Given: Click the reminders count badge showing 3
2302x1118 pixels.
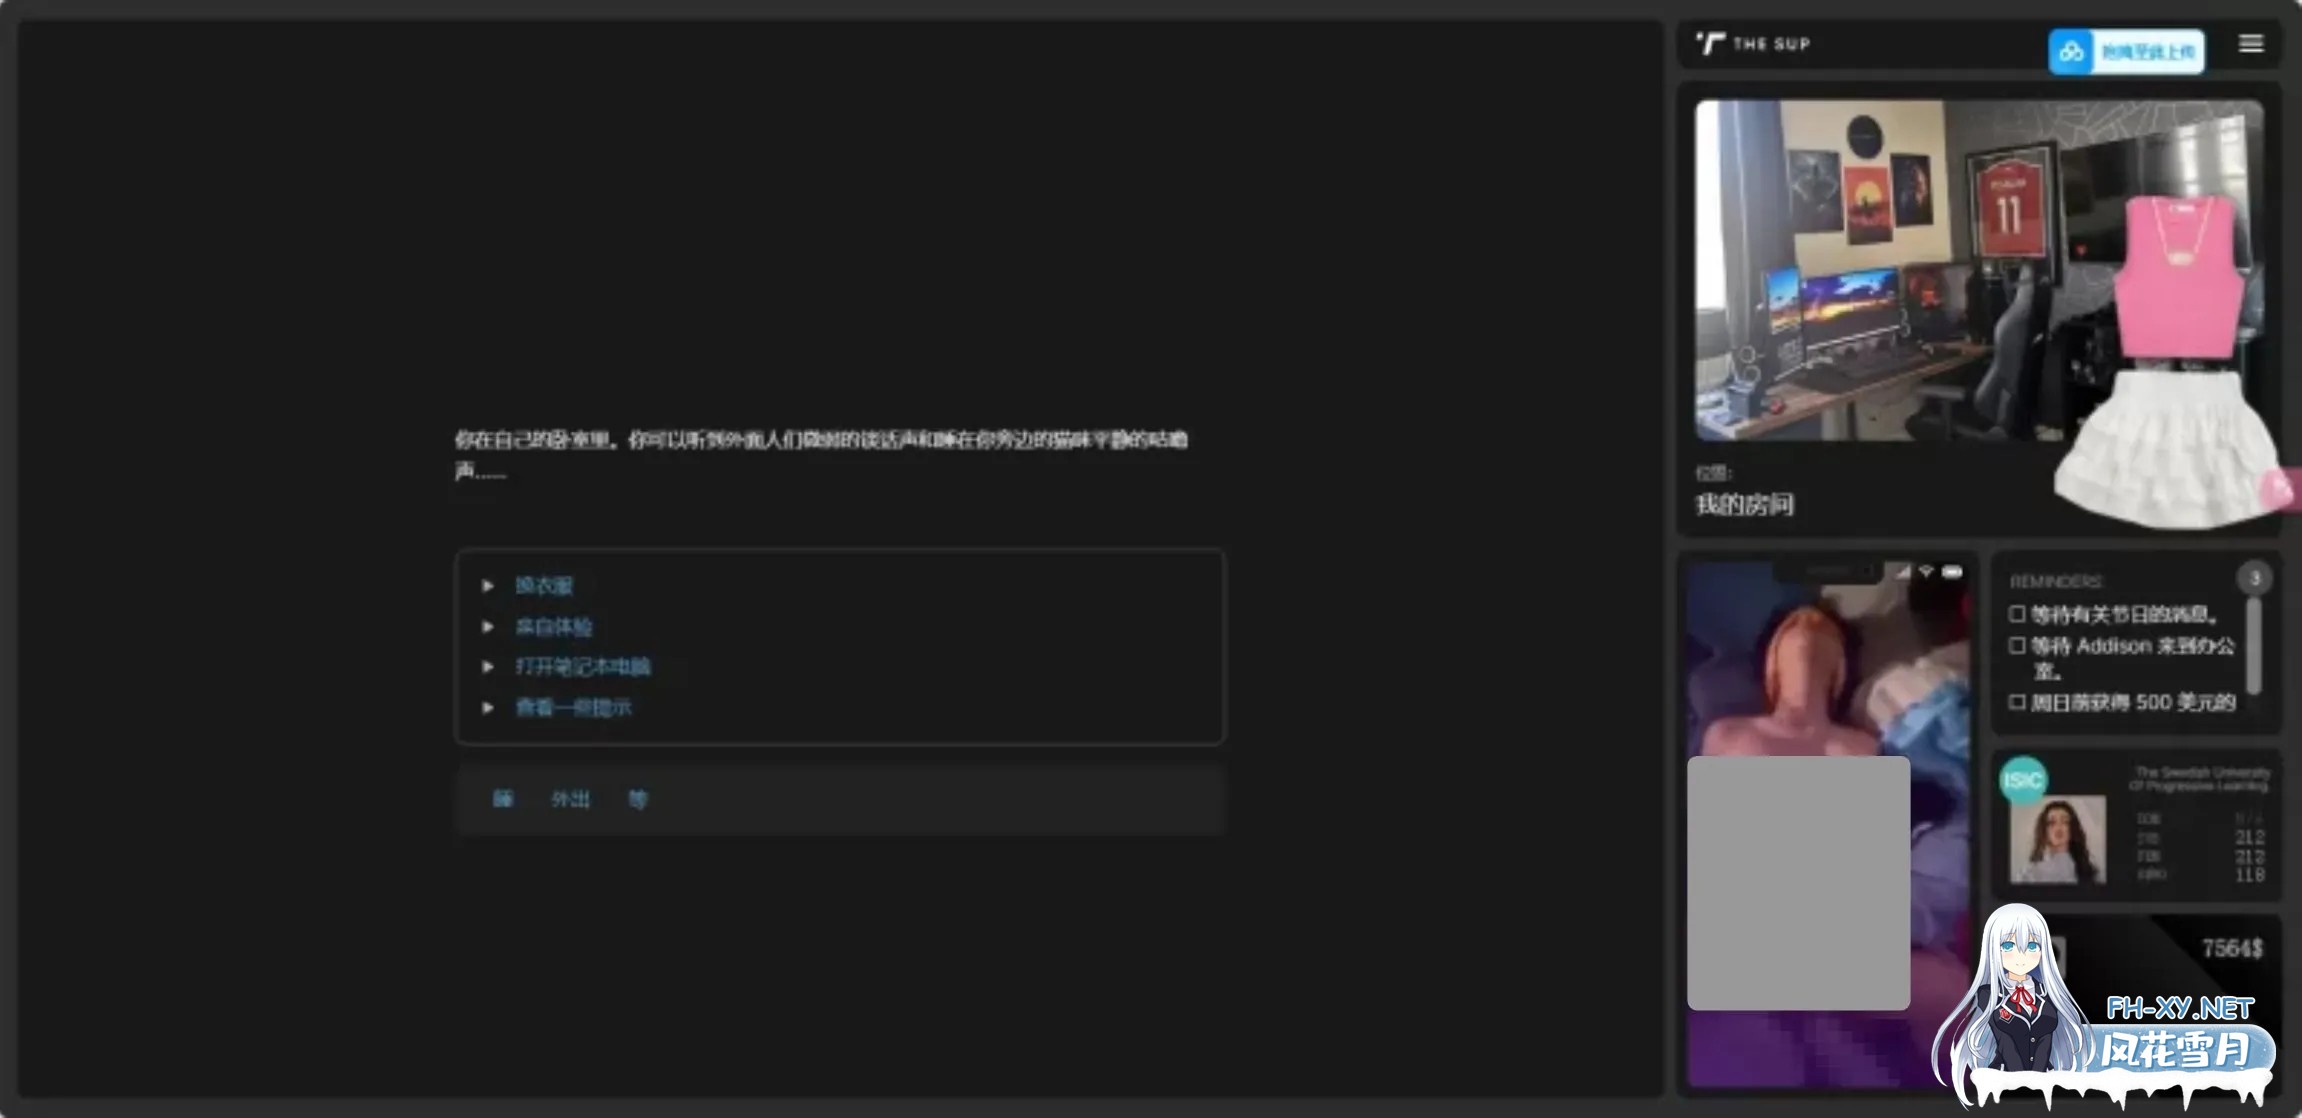Looking at the screenshot, I should coord(2254,578).
